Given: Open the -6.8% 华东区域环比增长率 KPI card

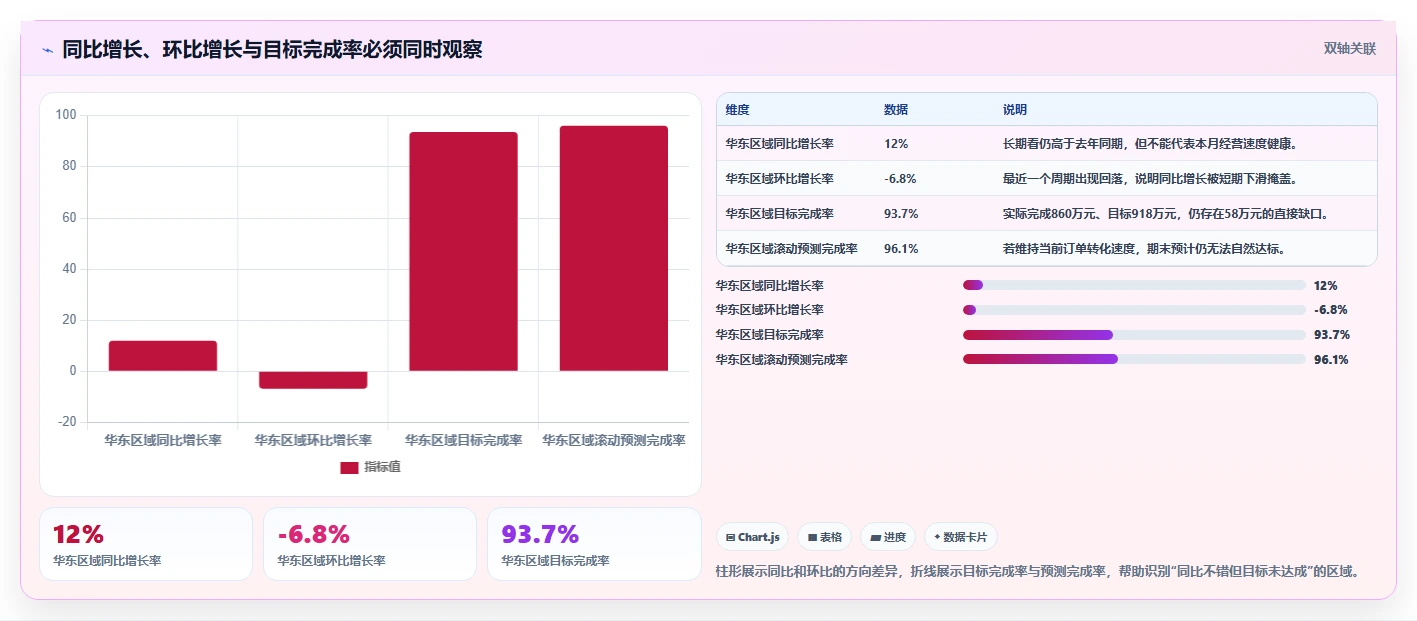Looking at the screenshot, I should (x=370, y=544).
